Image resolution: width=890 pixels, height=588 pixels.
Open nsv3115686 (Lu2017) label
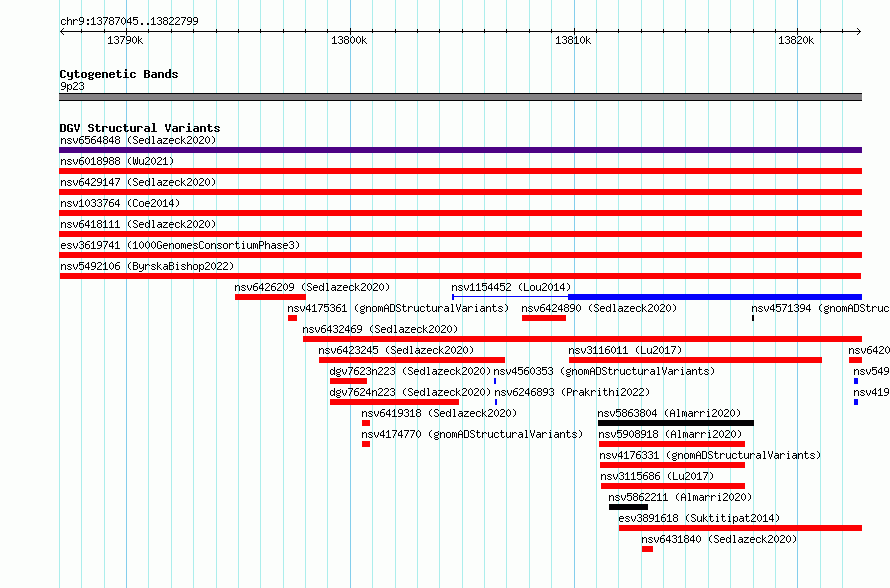(x=657, y=476)
